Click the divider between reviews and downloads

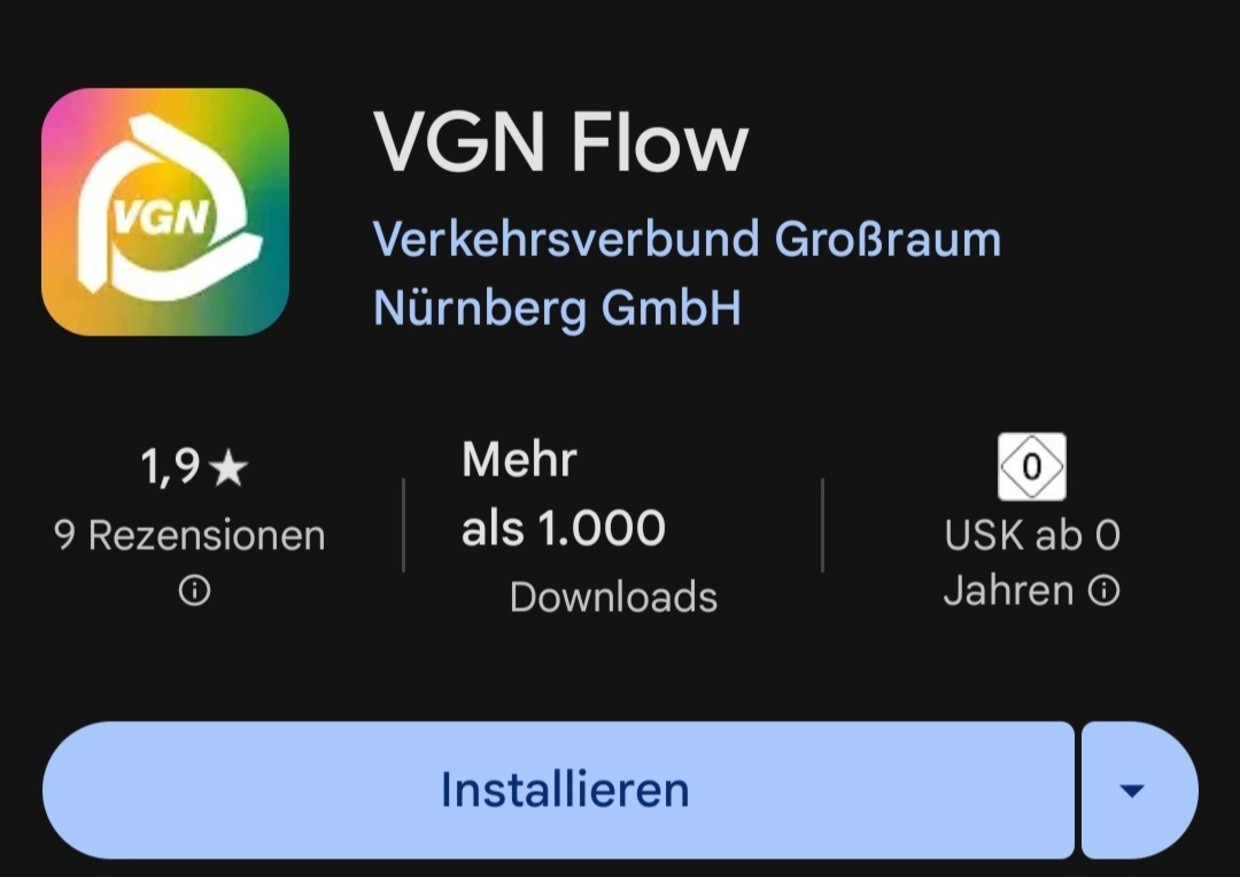(x=403, y=525)
